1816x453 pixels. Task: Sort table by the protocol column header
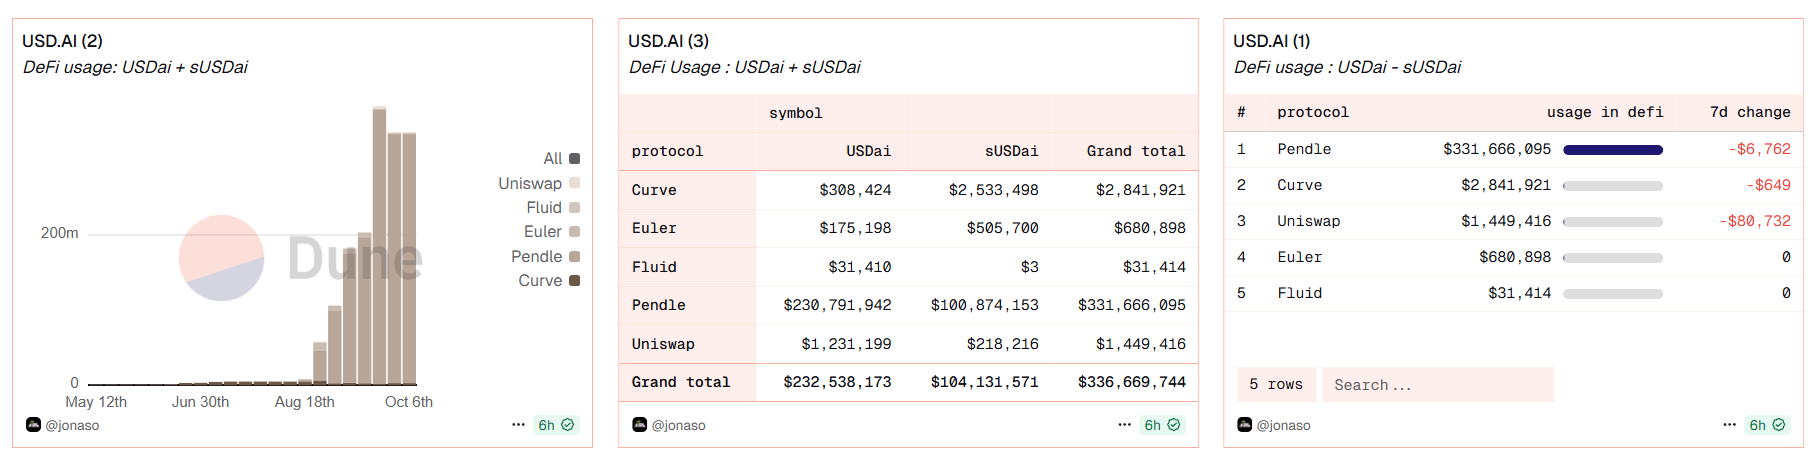[1312, 112]
